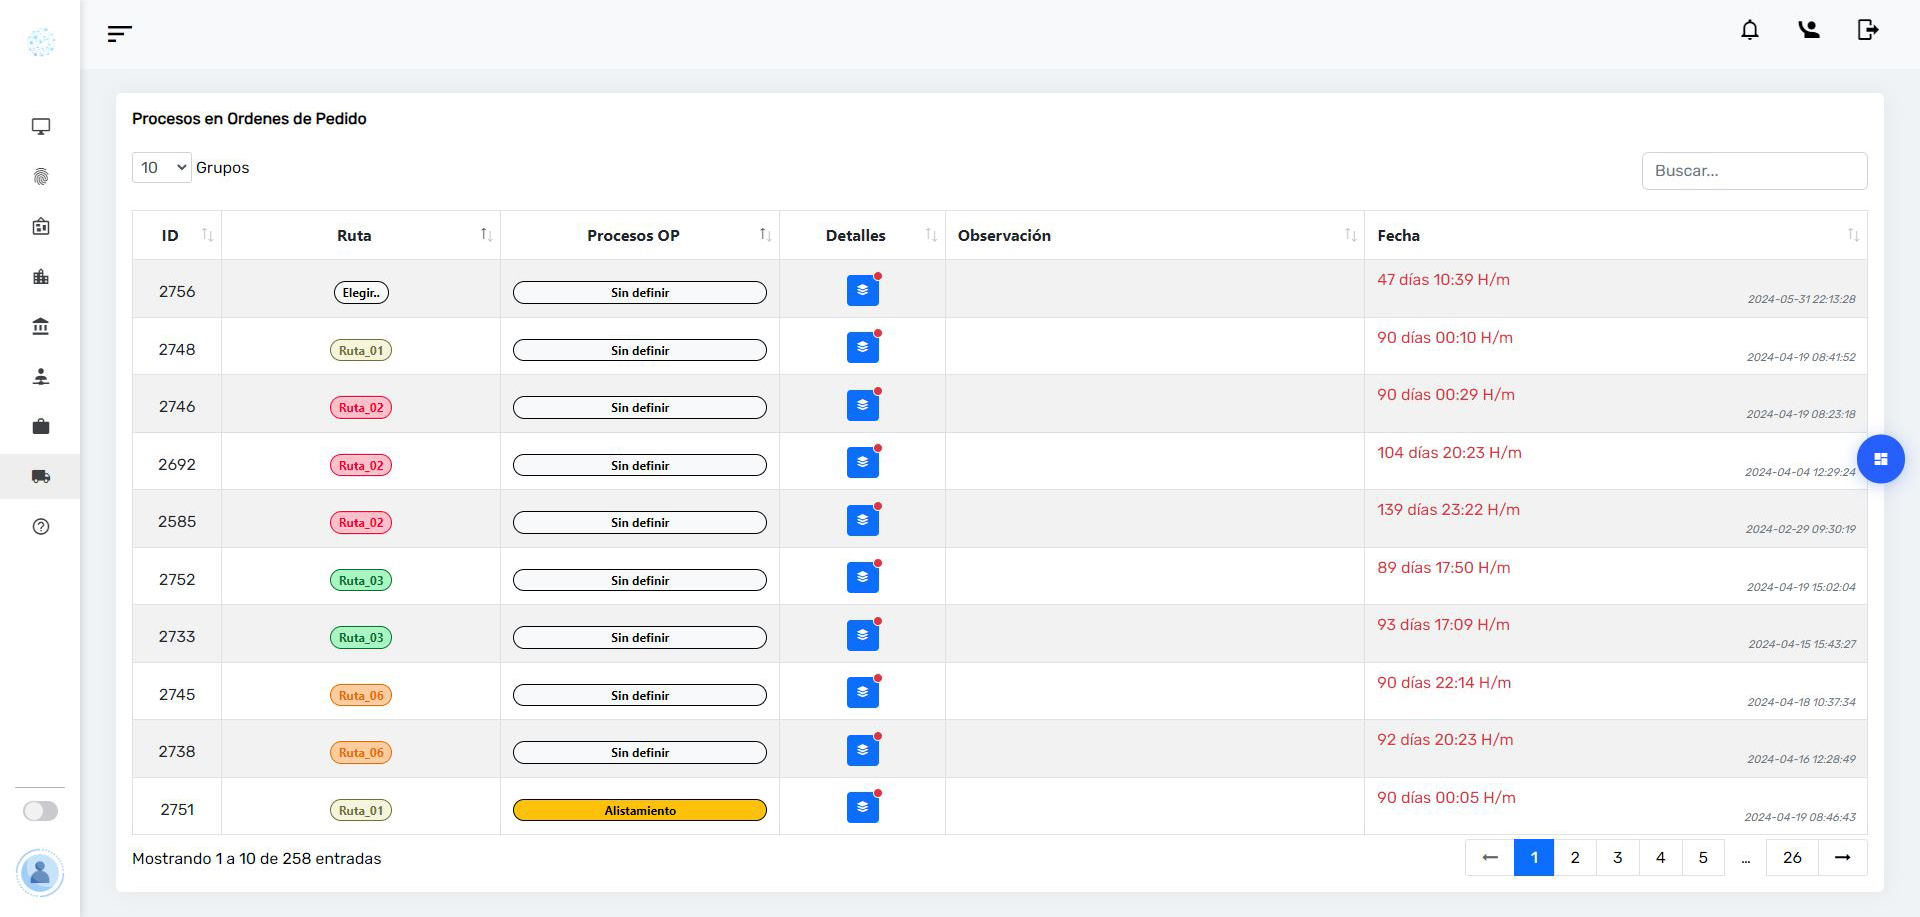Screen dimensions: 1920x917
Task: Click the logout icon in header
Action: click(x=1867, y=30)
